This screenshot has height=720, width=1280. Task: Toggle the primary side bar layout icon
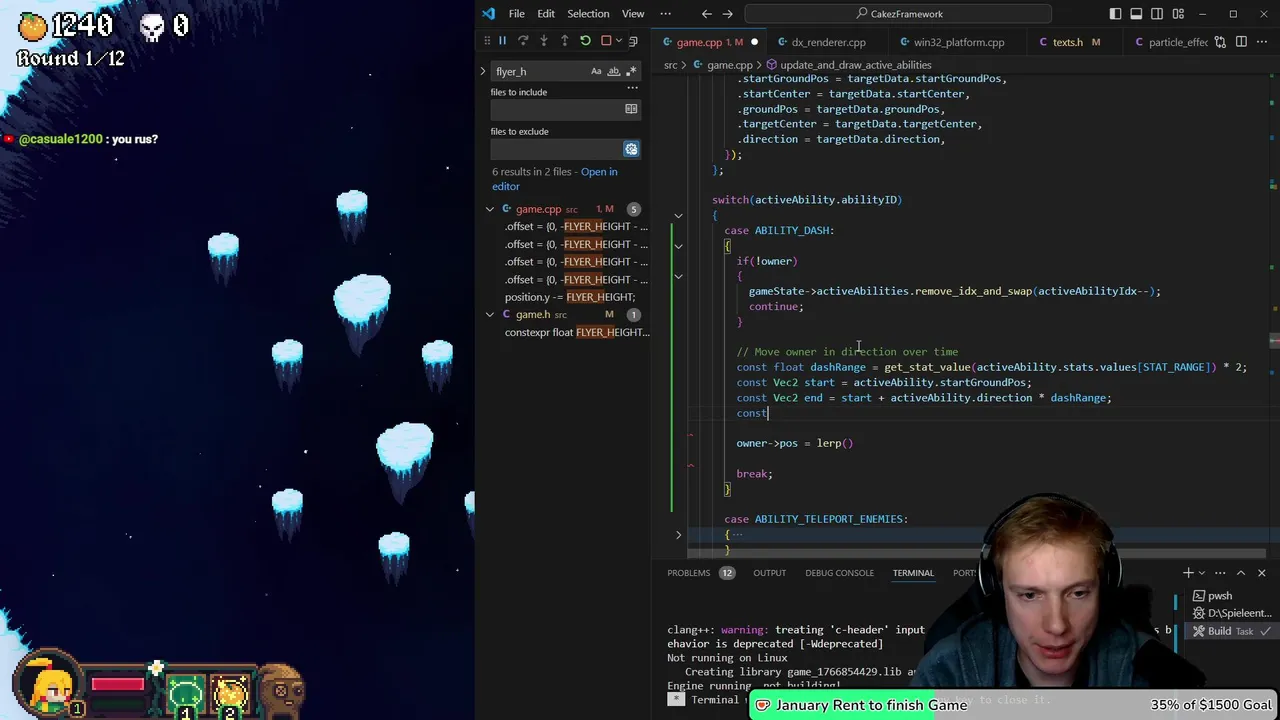[1115, 14]
